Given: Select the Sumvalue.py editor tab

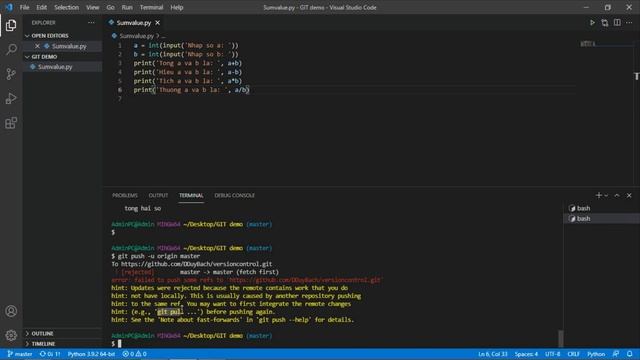Looking at the screenshot, I should pos(134,23).
